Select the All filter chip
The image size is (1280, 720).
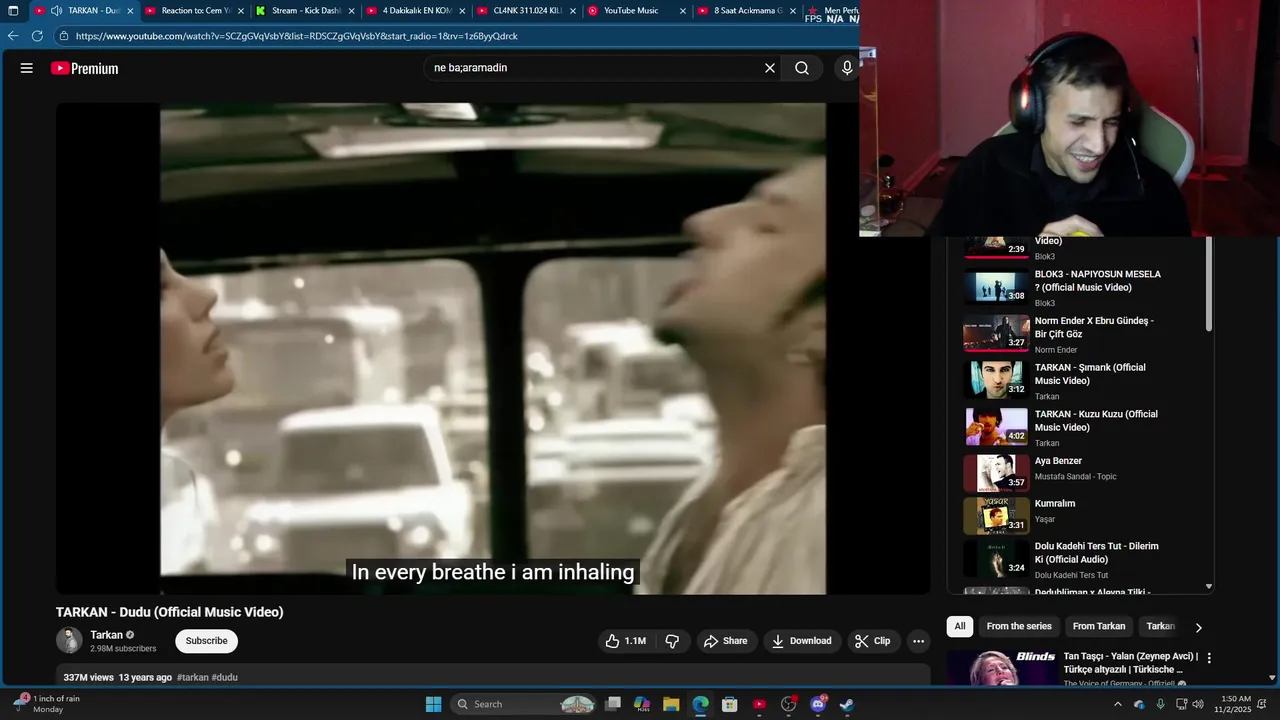[959, 626]
